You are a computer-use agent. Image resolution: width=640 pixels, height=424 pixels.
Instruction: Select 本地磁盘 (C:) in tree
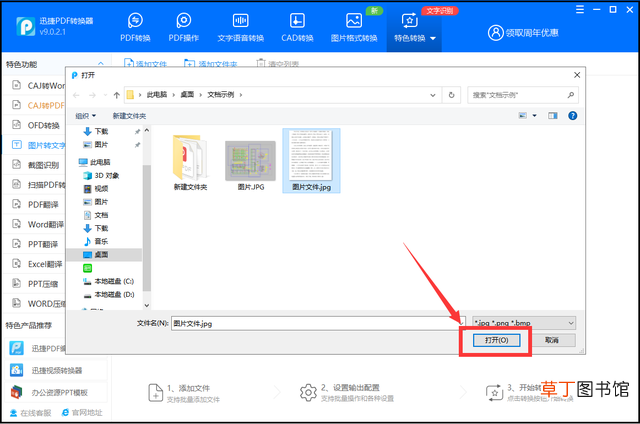click(109, 281)
